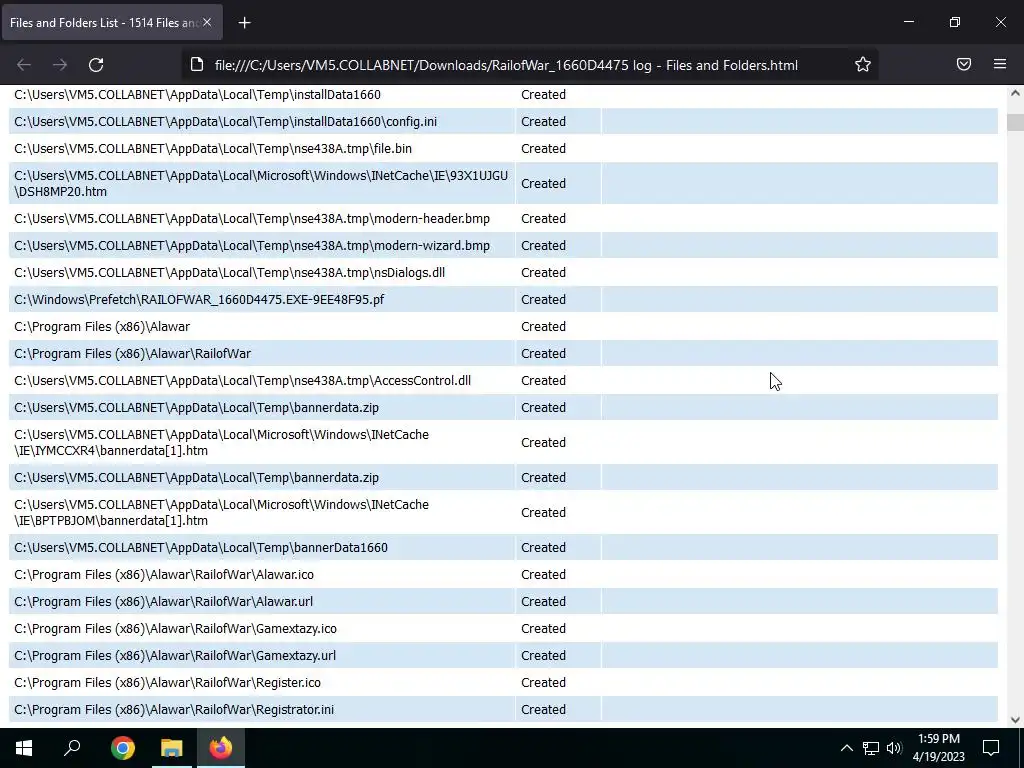Click Created status beside AccessControl.dll
This screenshot has height=768, width=1024.
543,381
